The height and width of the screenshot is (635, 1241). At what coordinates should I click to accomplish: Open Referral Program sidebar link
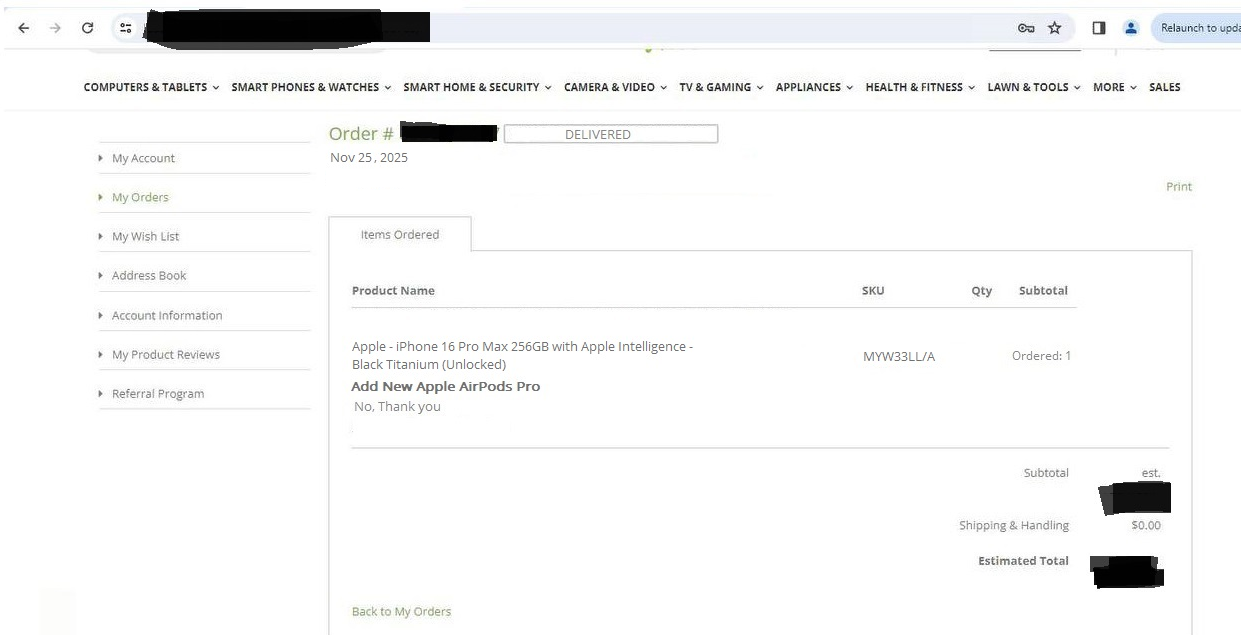(x=157, y=394)
